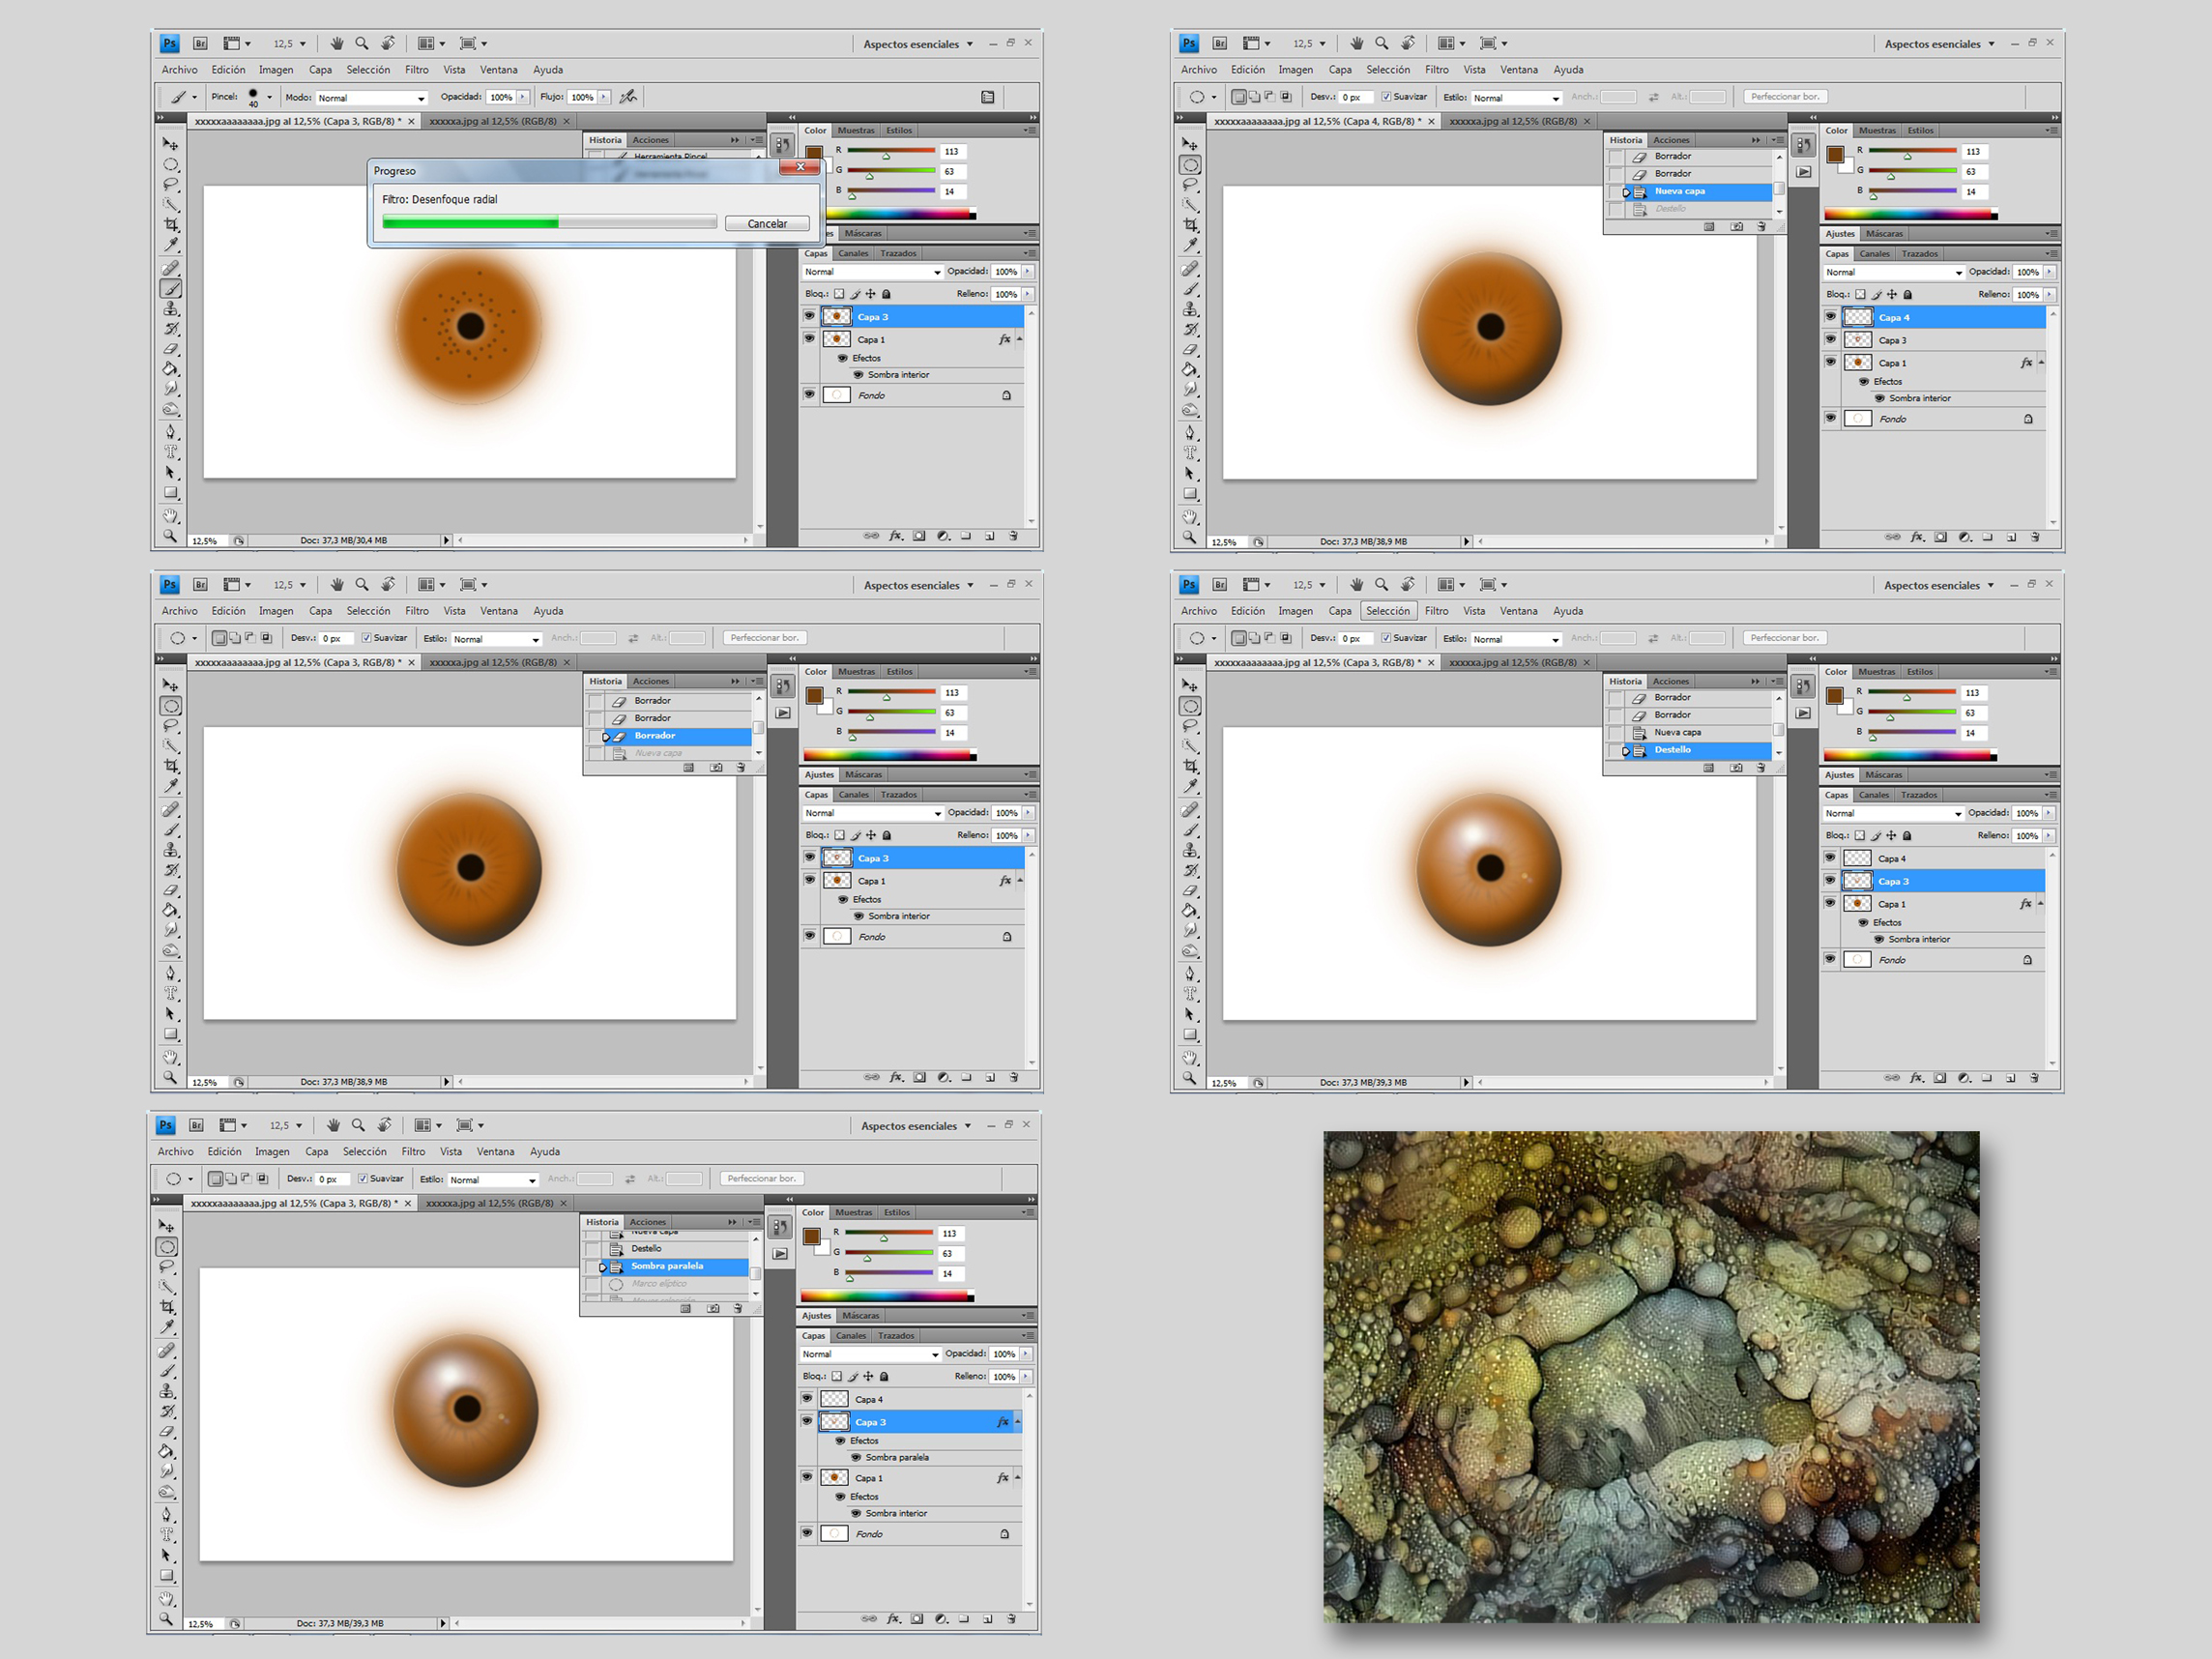
Task: Select Crop tool in Sombra paralela history window
Action: coord(167,1307)
